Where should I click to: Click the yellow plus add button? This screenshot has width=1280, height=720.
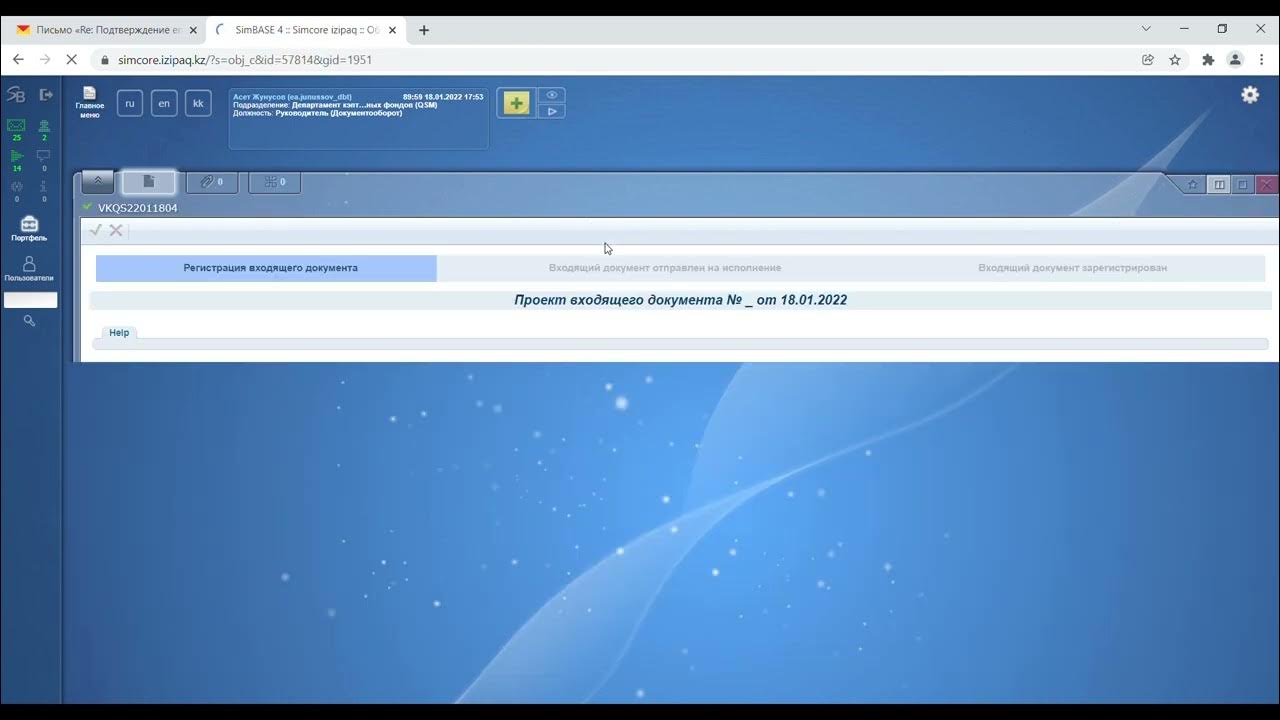pos(516,103)
